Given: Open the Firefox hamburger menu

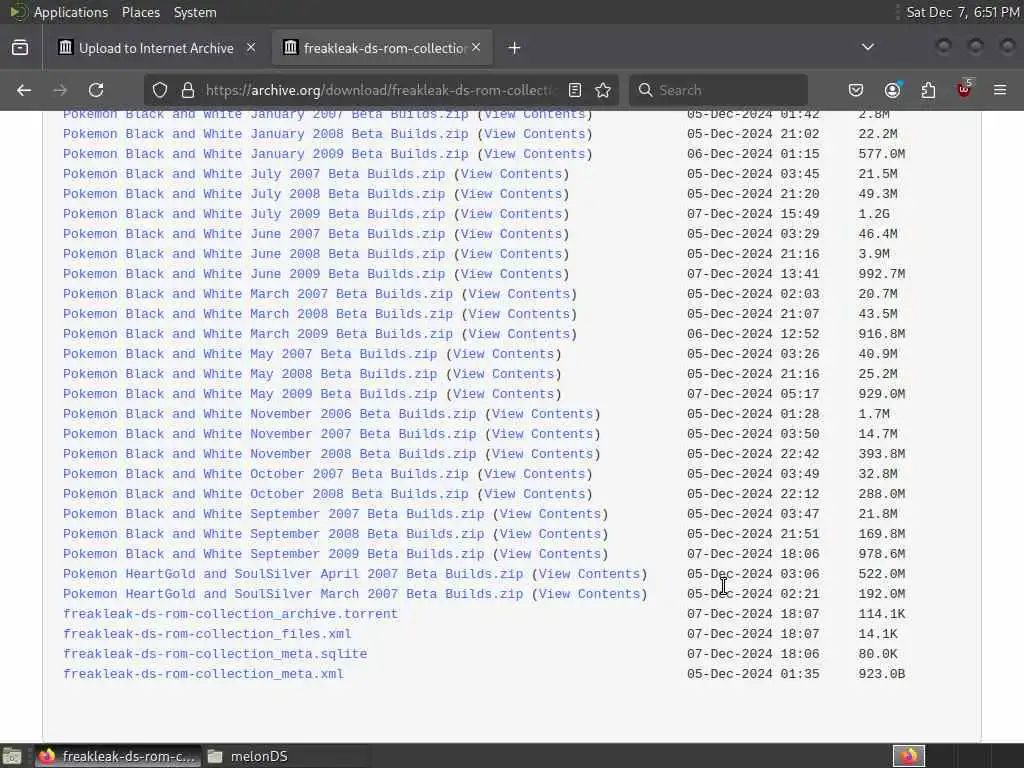Looking at the screenshot, I should pos(1000,90).
